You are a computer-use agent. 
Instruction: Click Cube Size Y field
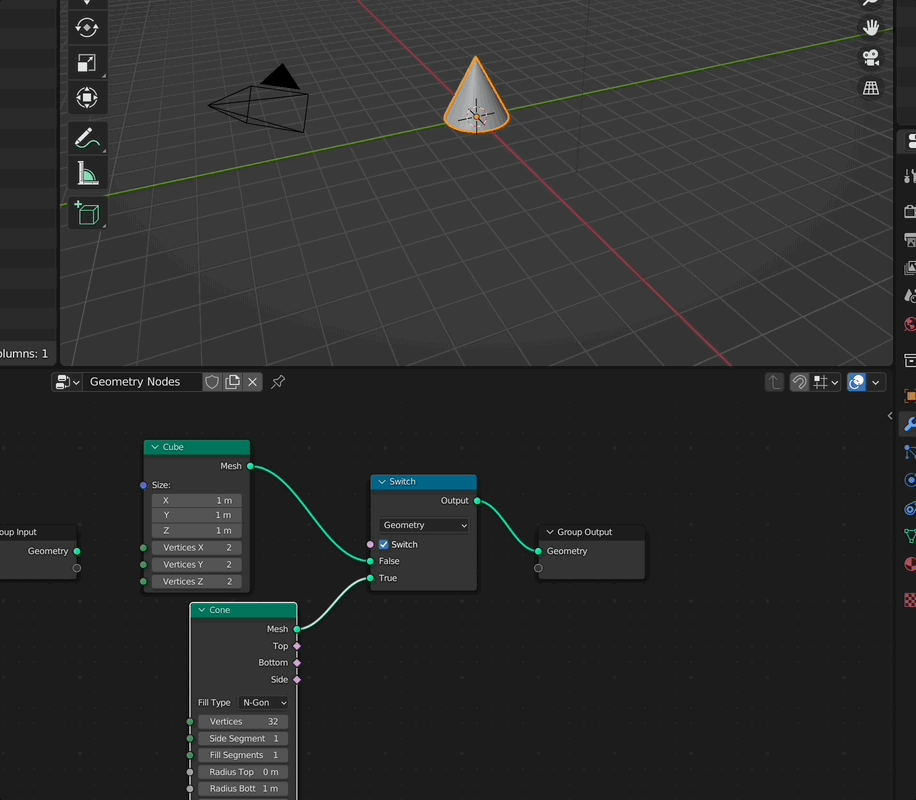click(x=196, y=515)
